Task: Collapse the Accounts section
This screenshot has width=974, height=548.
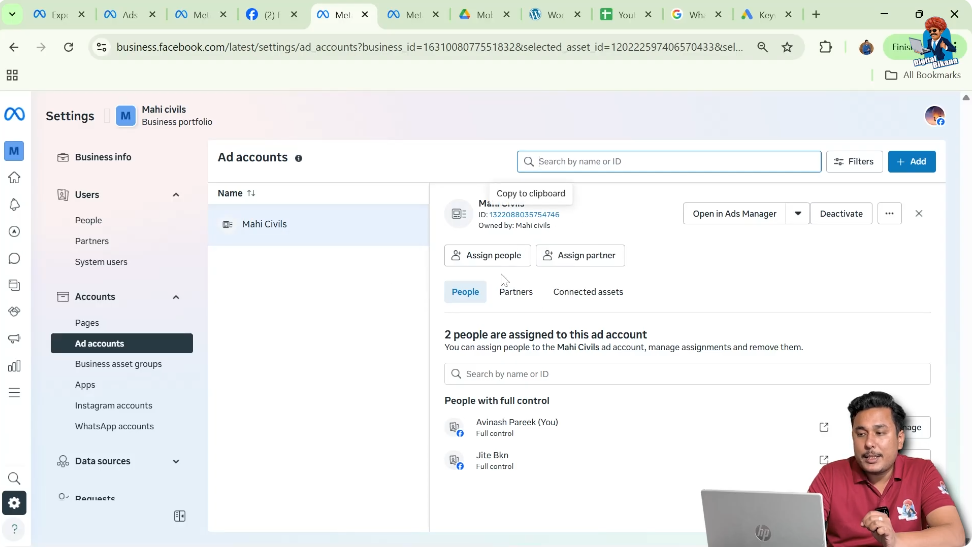Action: pos(176,297)
